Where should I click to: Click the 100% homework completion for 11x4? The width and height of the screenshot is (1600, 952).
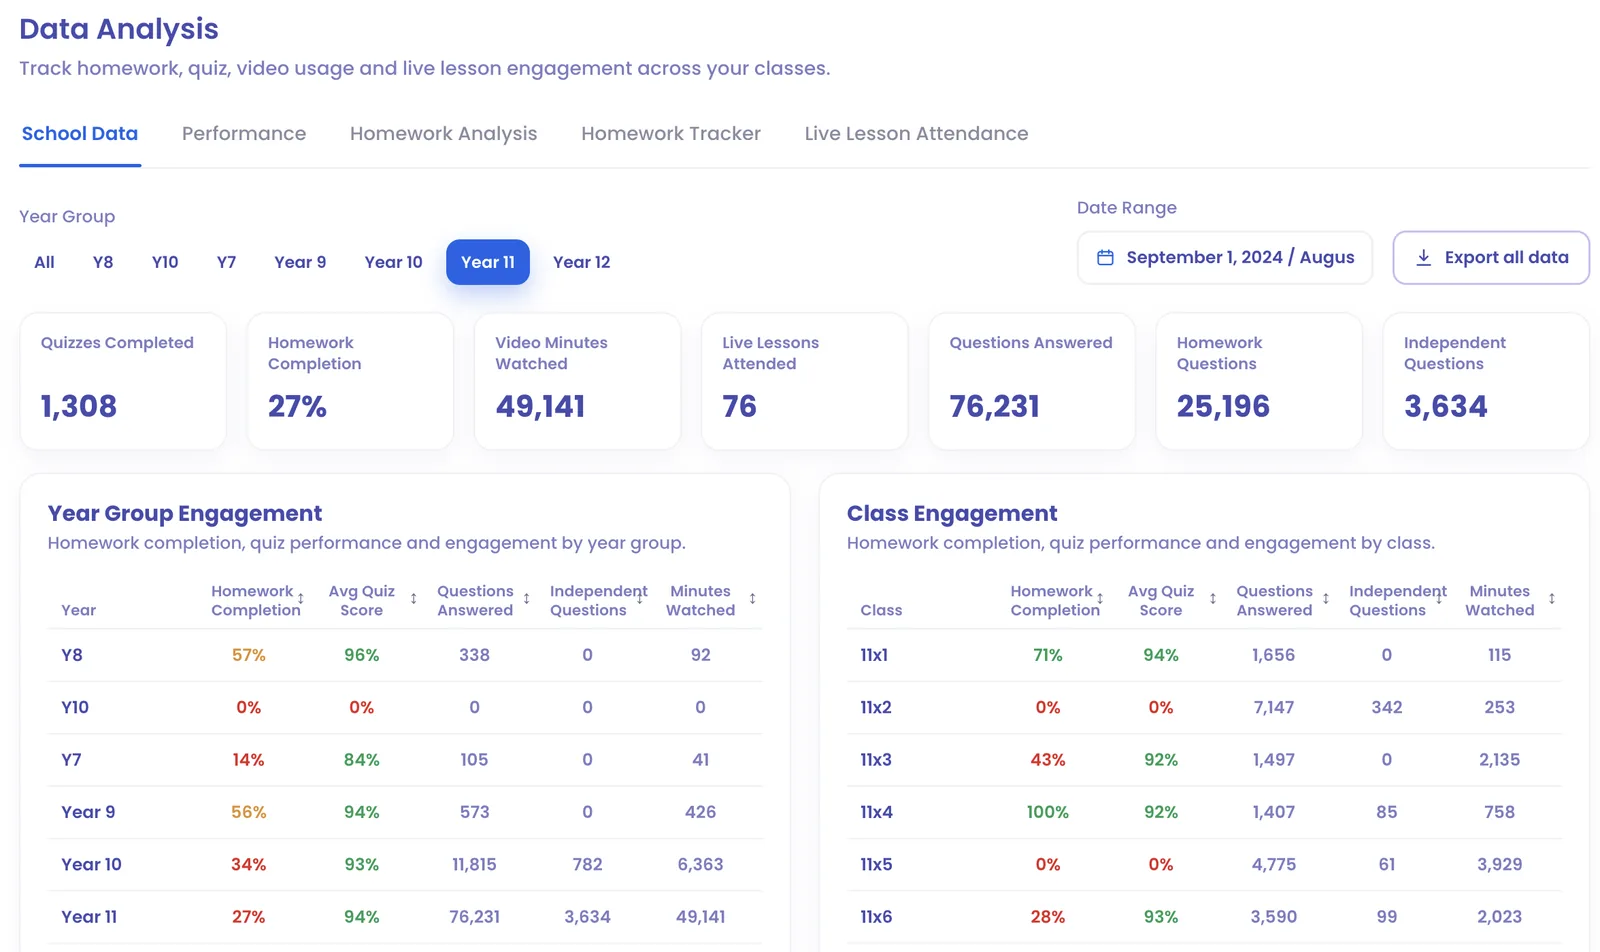pos(1047,812)
